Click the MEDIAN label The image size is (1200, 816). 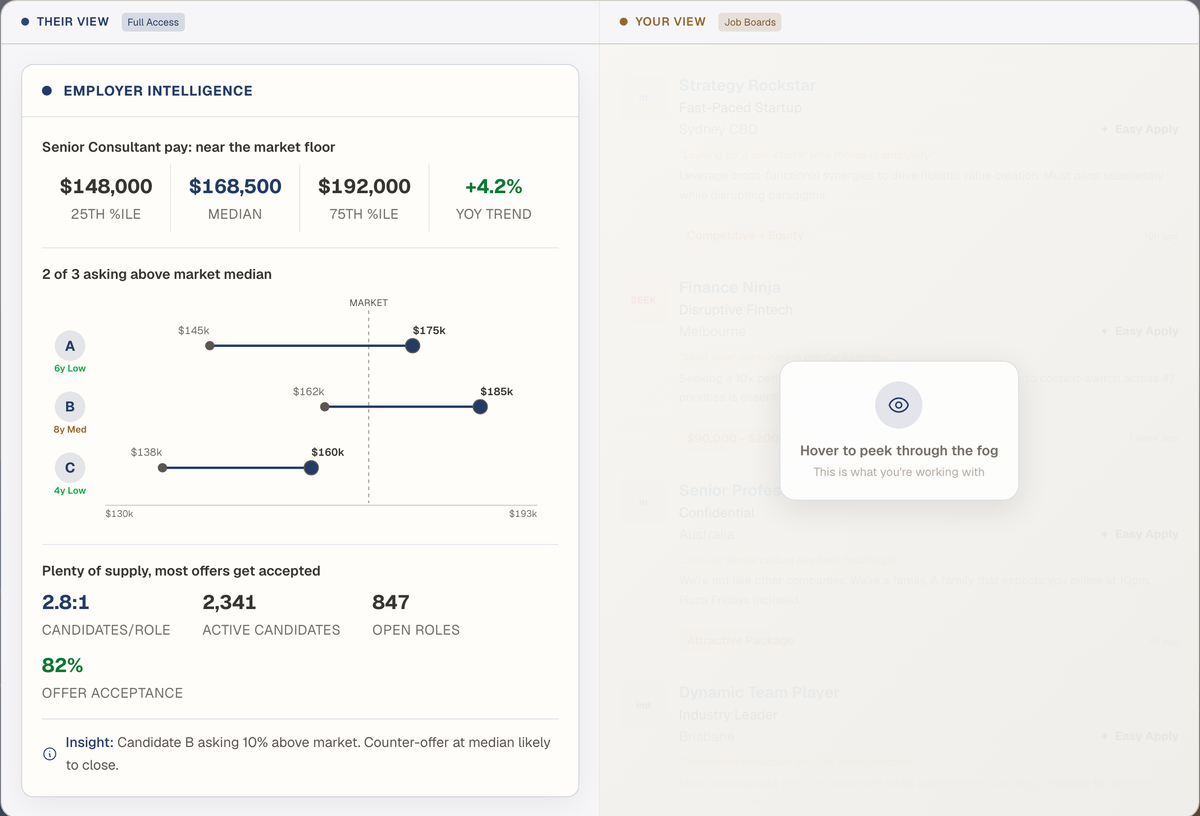click(x=235, y=214)
